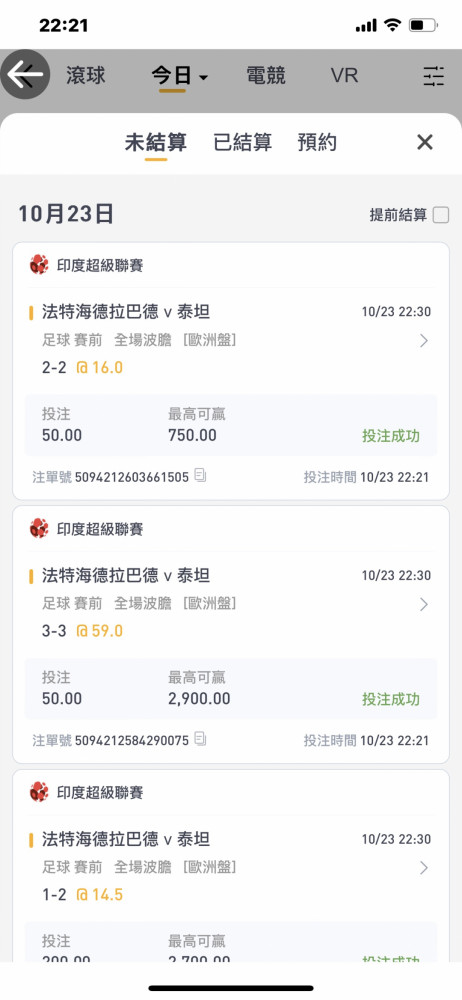The height and width of the screenshot is (1000, 462).
Task: Go to the VR section
Action: point(344,76)
